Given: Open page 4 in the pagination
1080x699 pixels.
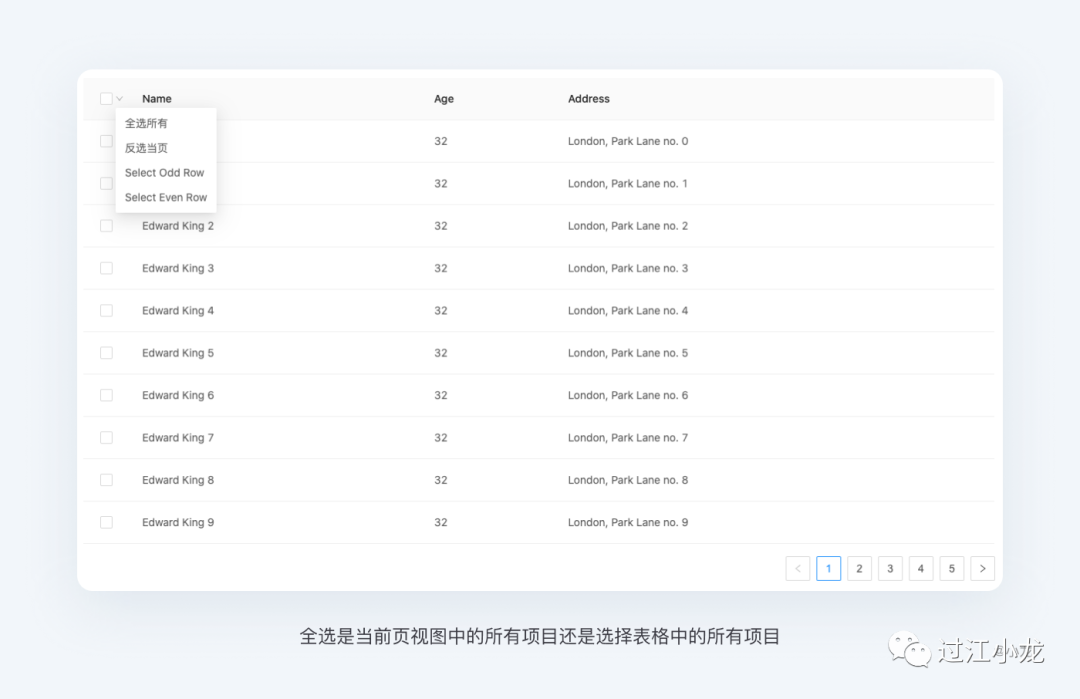Looking at the screenshot, I should [921, 569].
